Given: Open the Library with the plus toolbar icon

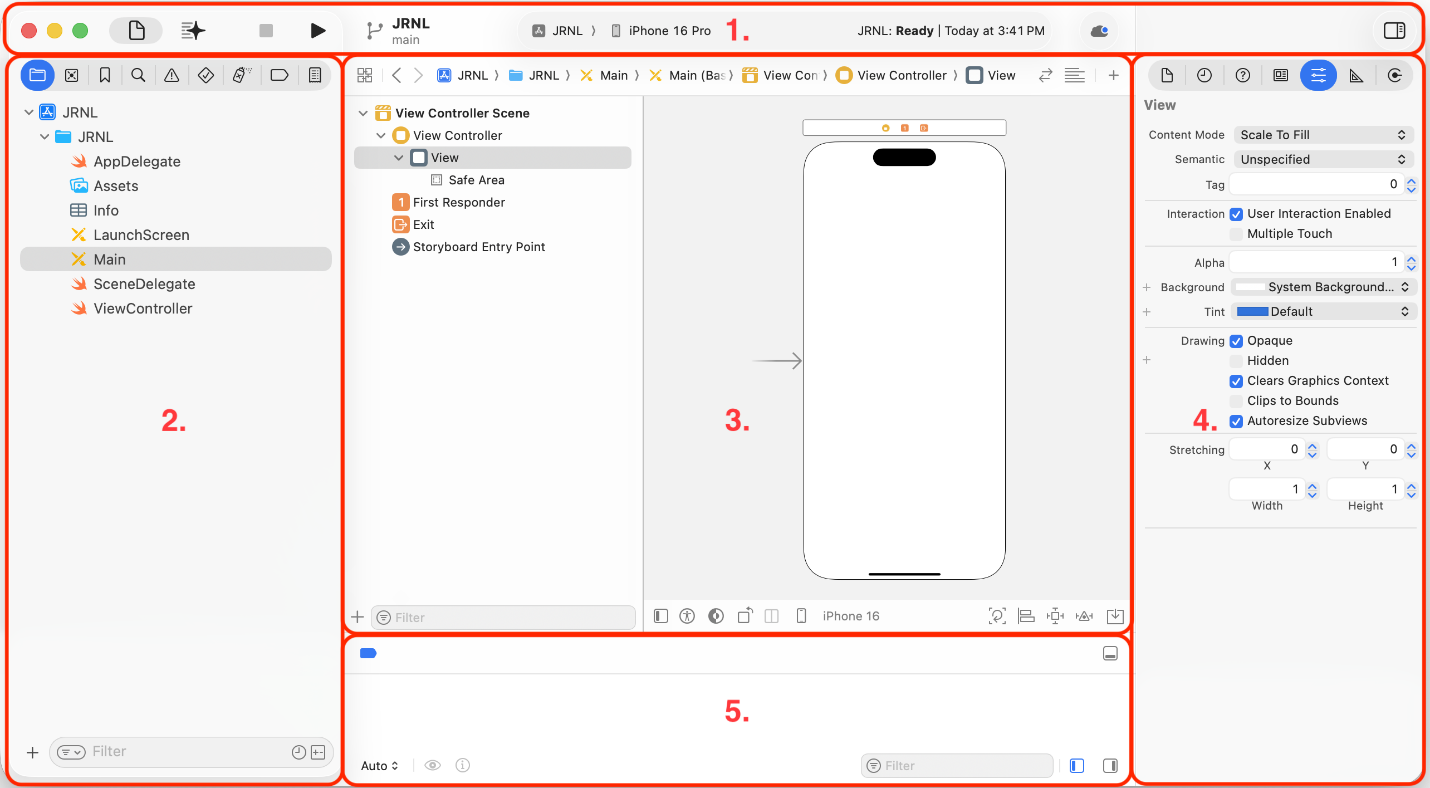Looking at the screenshot, I should 1113,74.
